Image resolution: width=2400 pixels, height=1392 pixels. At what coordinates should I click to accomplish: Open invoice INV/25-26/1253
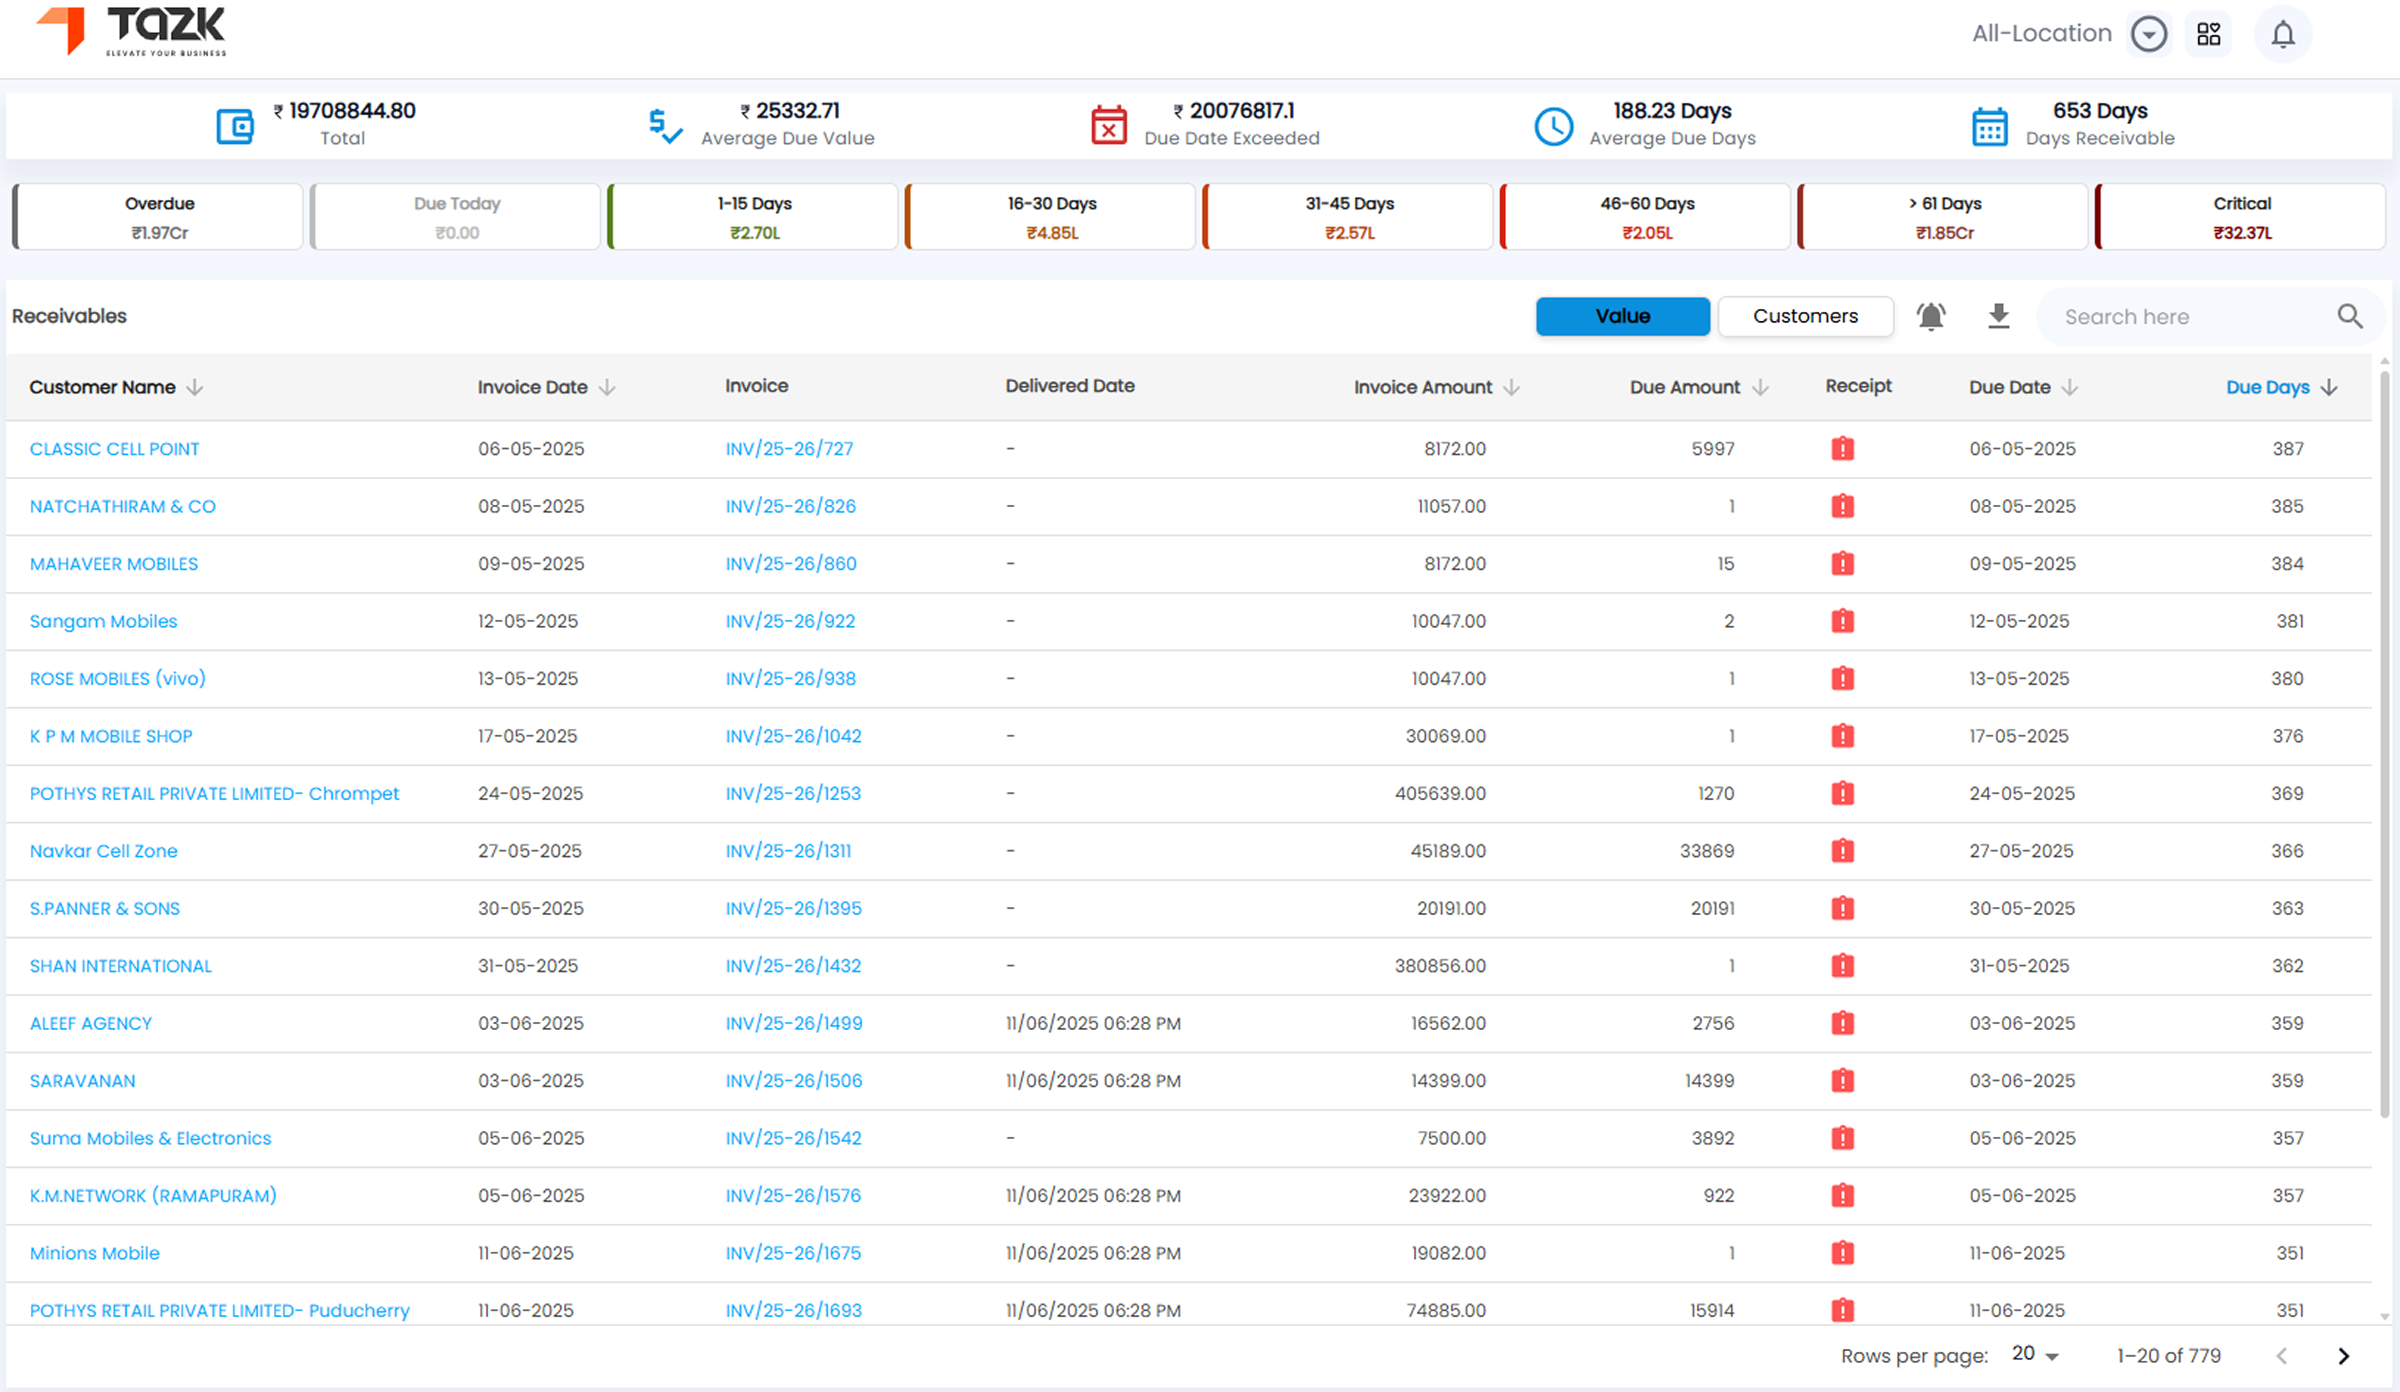click(793, 794)
